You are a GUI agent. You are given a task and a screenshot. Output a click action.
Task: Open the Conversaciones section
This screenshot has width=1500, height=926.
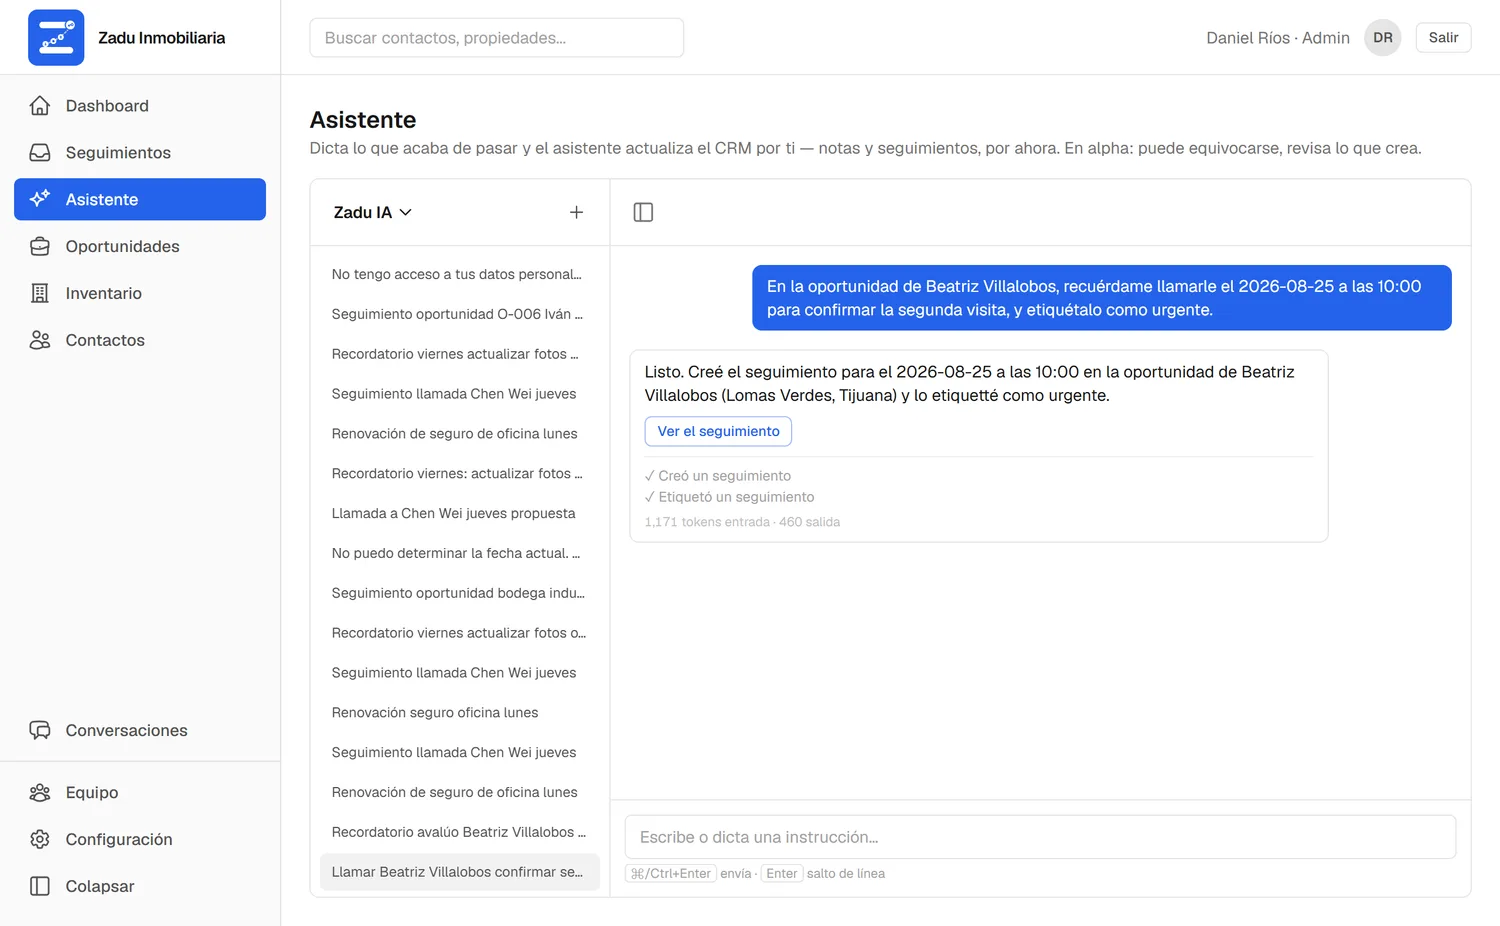coord(140,730)
